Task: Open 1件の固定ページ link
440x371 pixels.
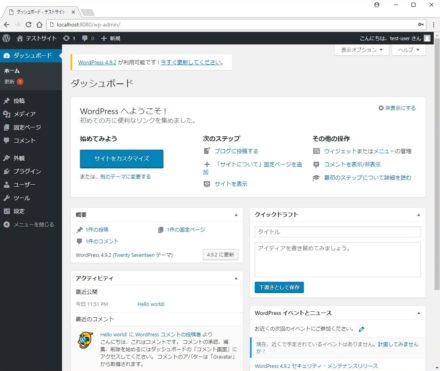Action: (x=186, y=230)
